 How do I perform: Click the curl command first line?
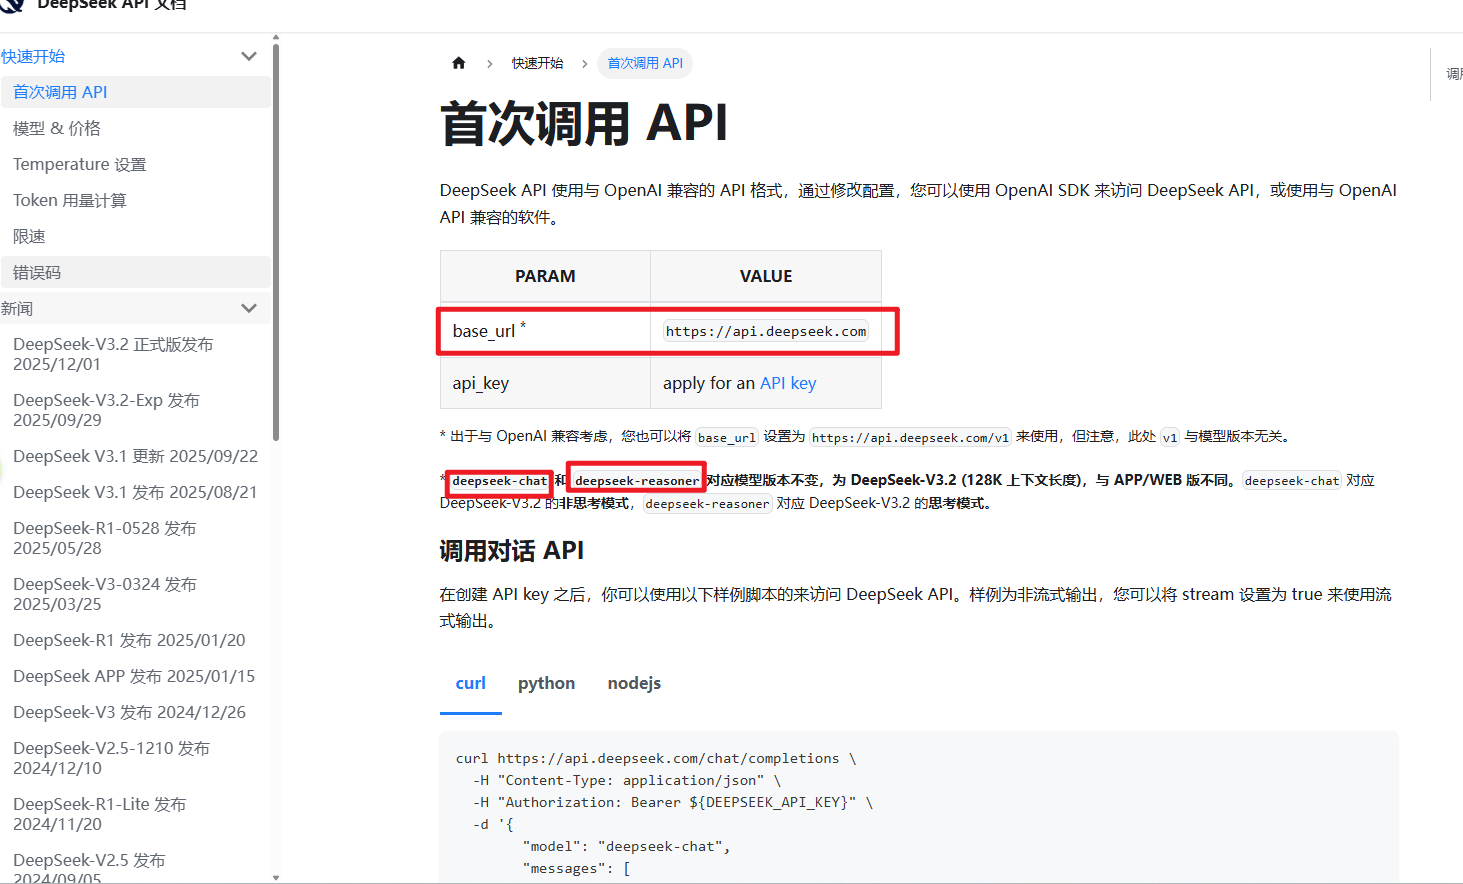656,758
